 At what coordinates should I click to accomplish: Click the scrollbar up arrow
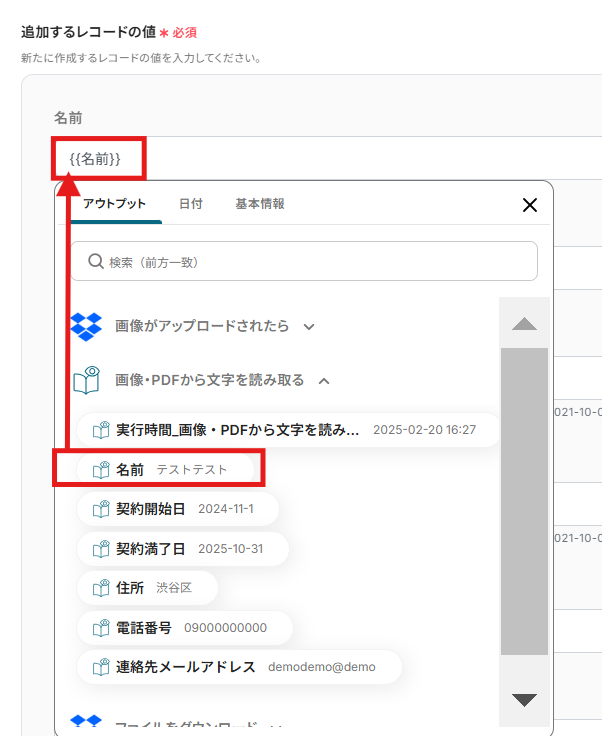[524, 324]
